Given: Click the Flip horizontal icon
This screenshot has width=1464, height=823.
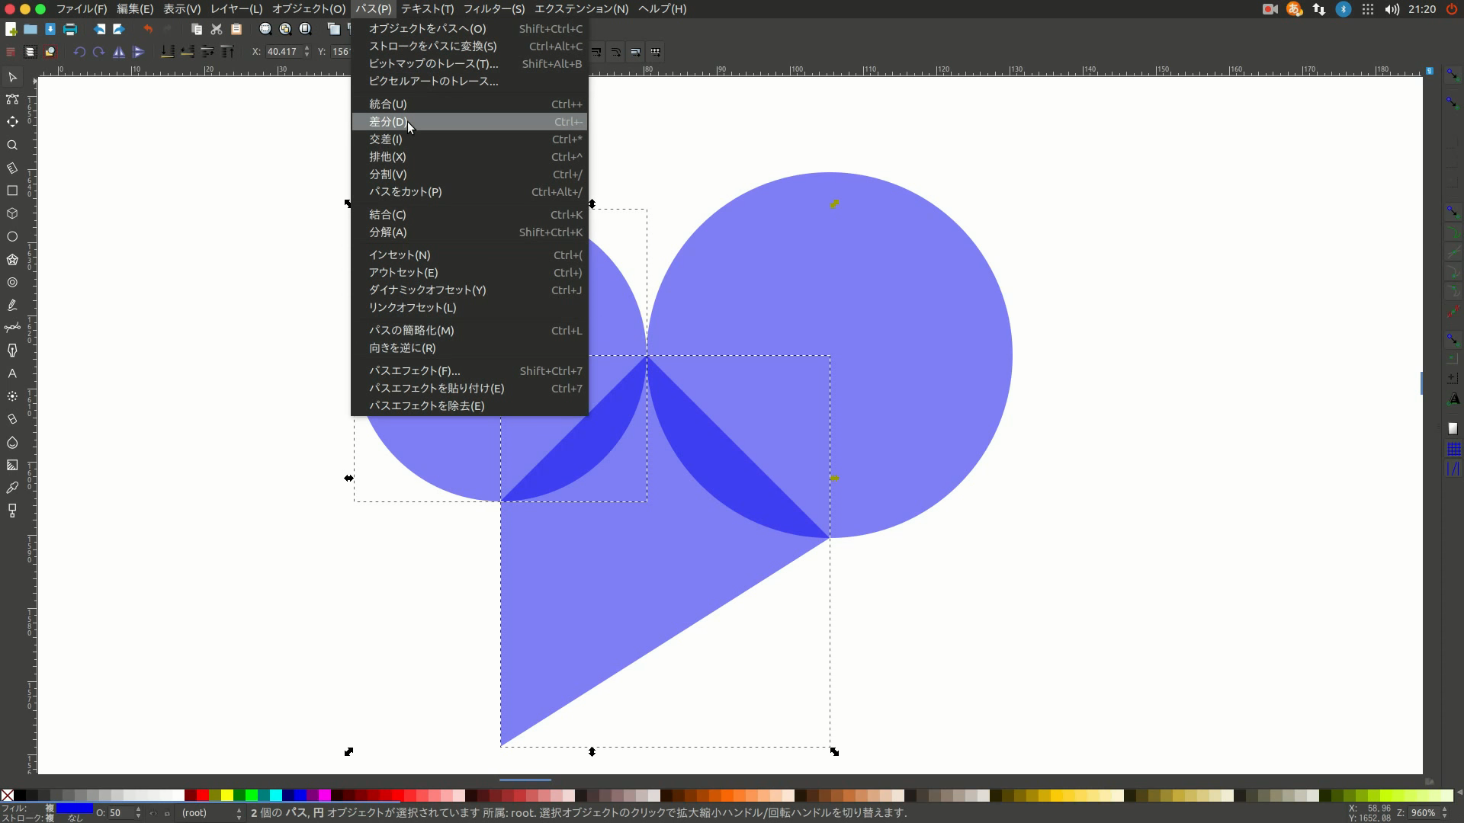Looking at the screenshot, I should (119, 52).
